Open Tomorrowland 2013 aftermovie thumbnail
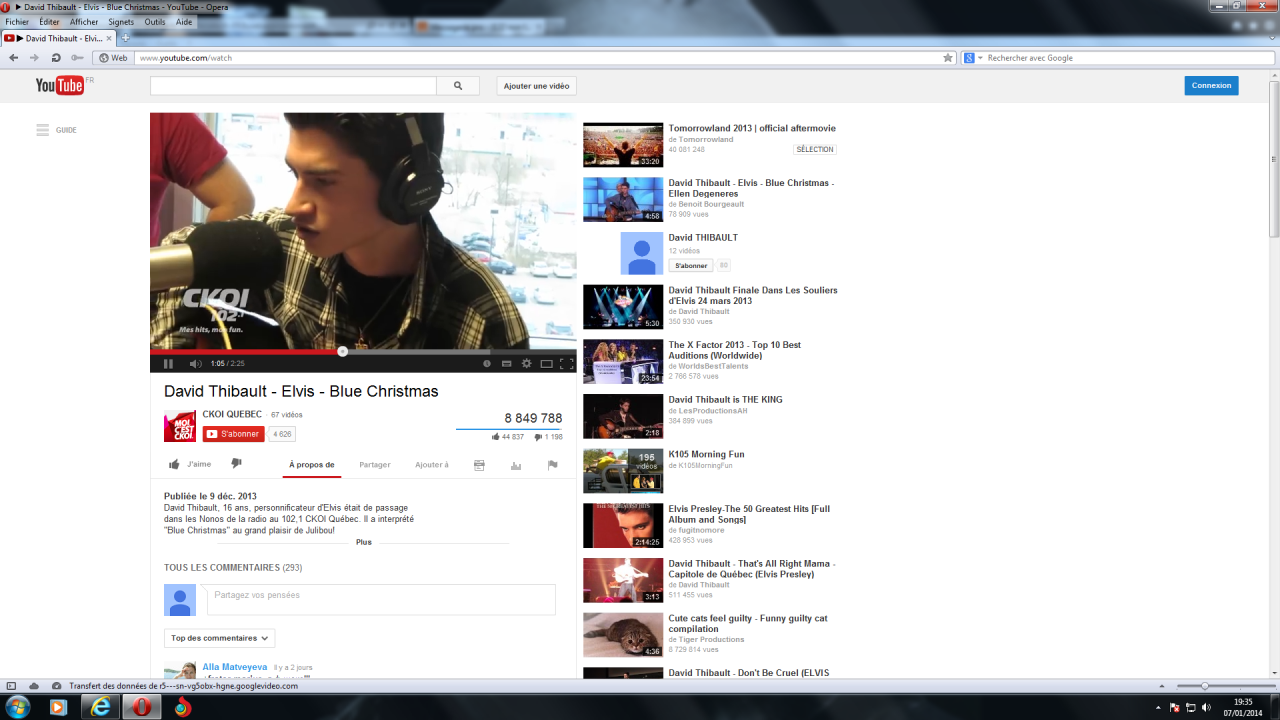The height and width of the screenshot is (720, 1280). point(623,145)
